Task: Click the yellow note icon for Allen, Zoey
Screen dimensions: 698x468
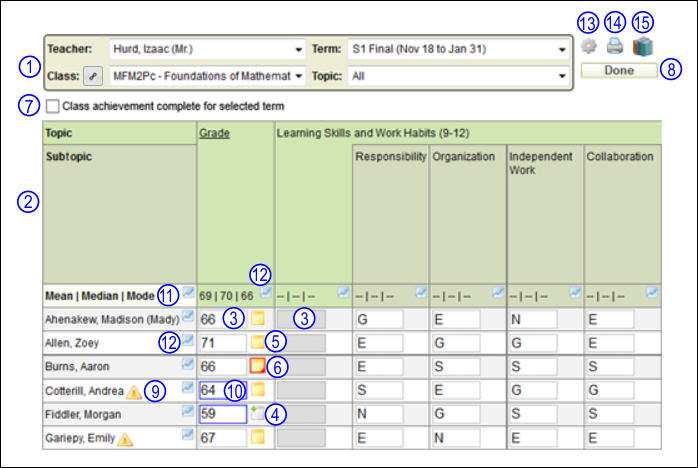Action: (257, 343)
